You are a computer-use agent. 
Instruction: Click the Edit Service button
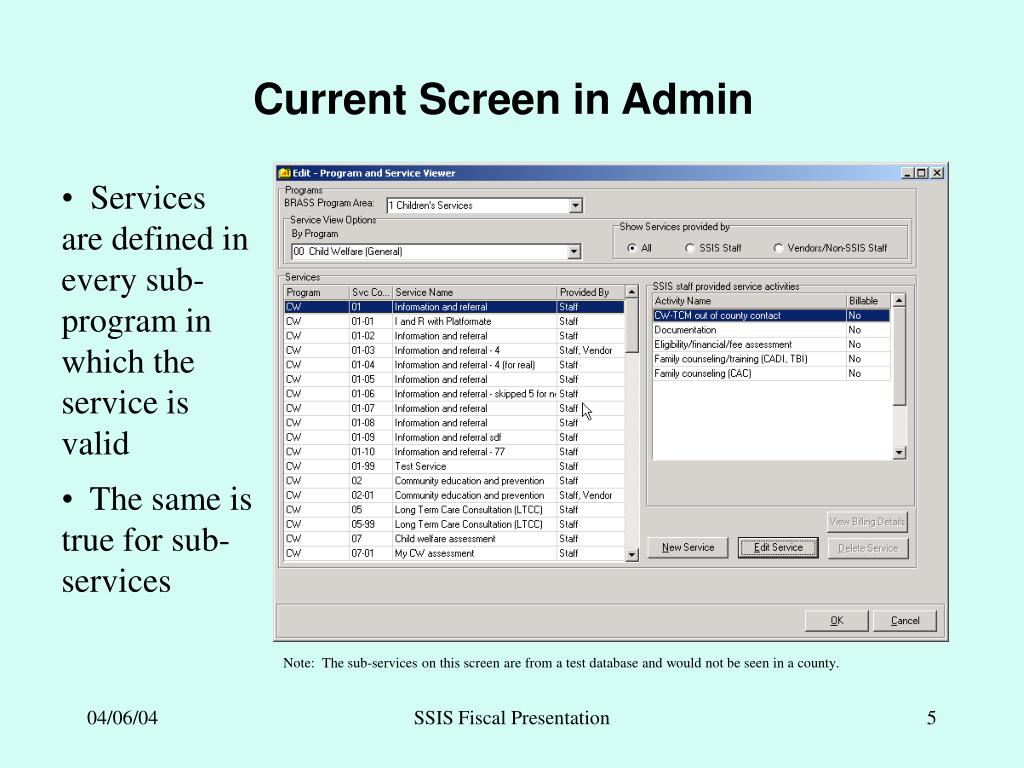click(778, 547)
